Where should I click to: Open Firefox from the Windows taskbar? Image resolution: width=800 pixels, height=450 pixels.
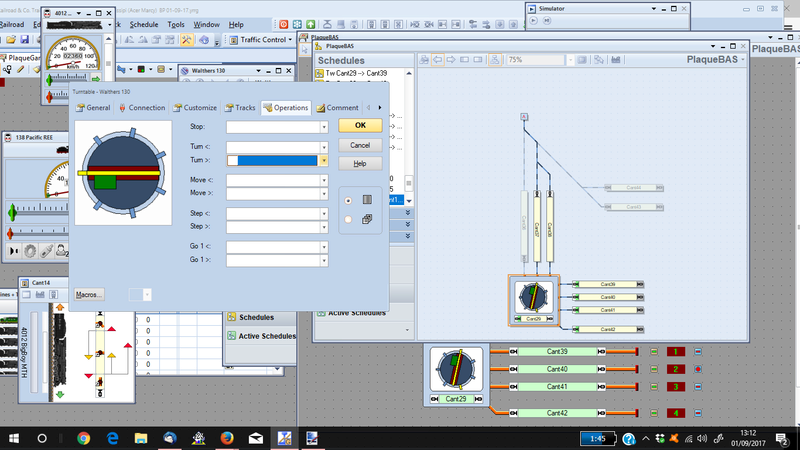click(227, 438)
